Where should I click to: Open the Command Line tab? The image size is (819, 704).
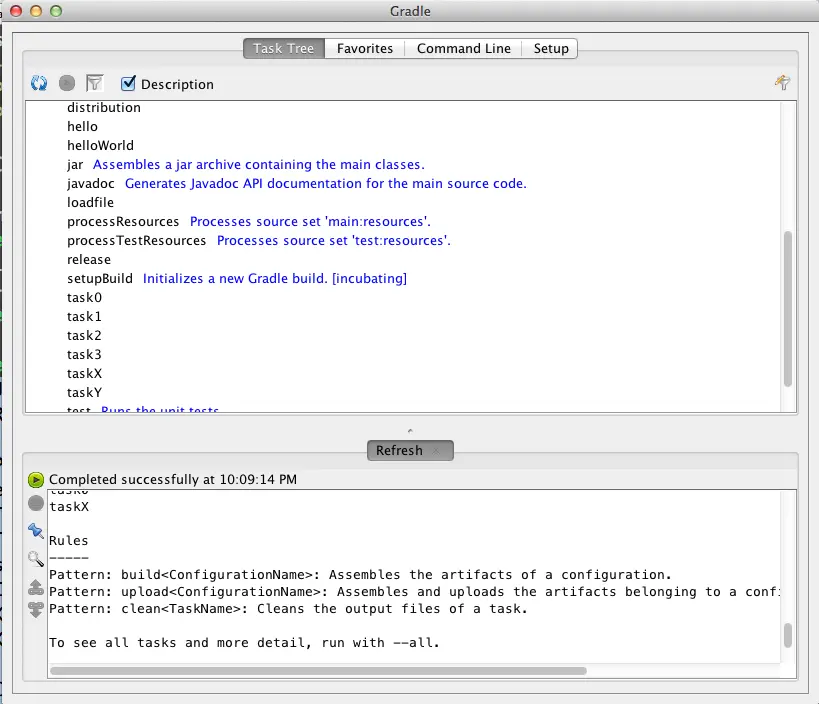click(x=463, y=49)
